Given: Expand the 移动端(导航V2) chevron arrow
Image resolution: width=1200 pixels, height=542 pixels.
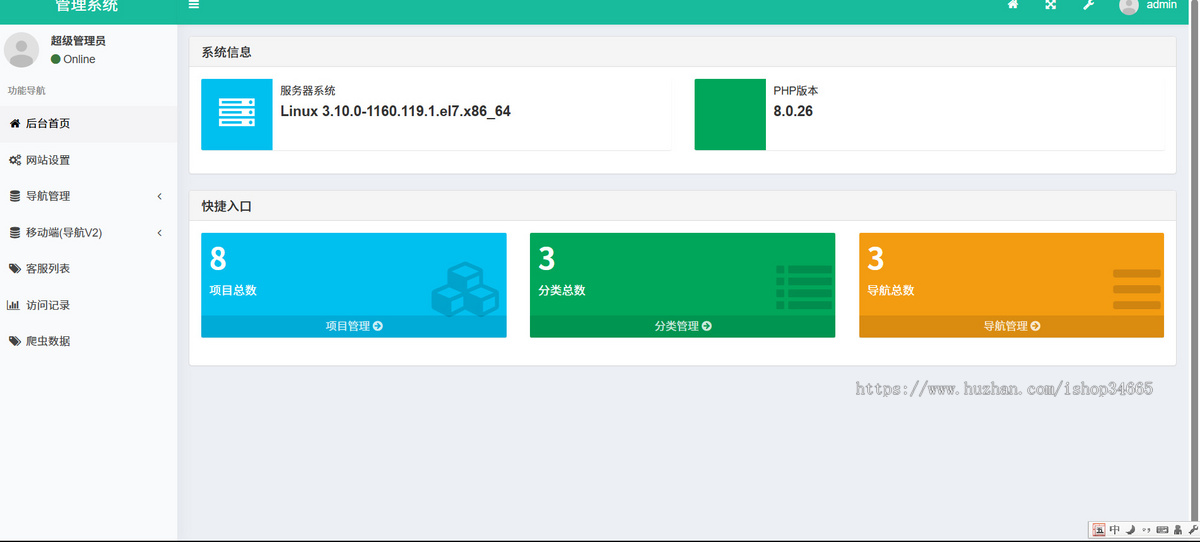Looking at the screenshot, I should (160, 232).
